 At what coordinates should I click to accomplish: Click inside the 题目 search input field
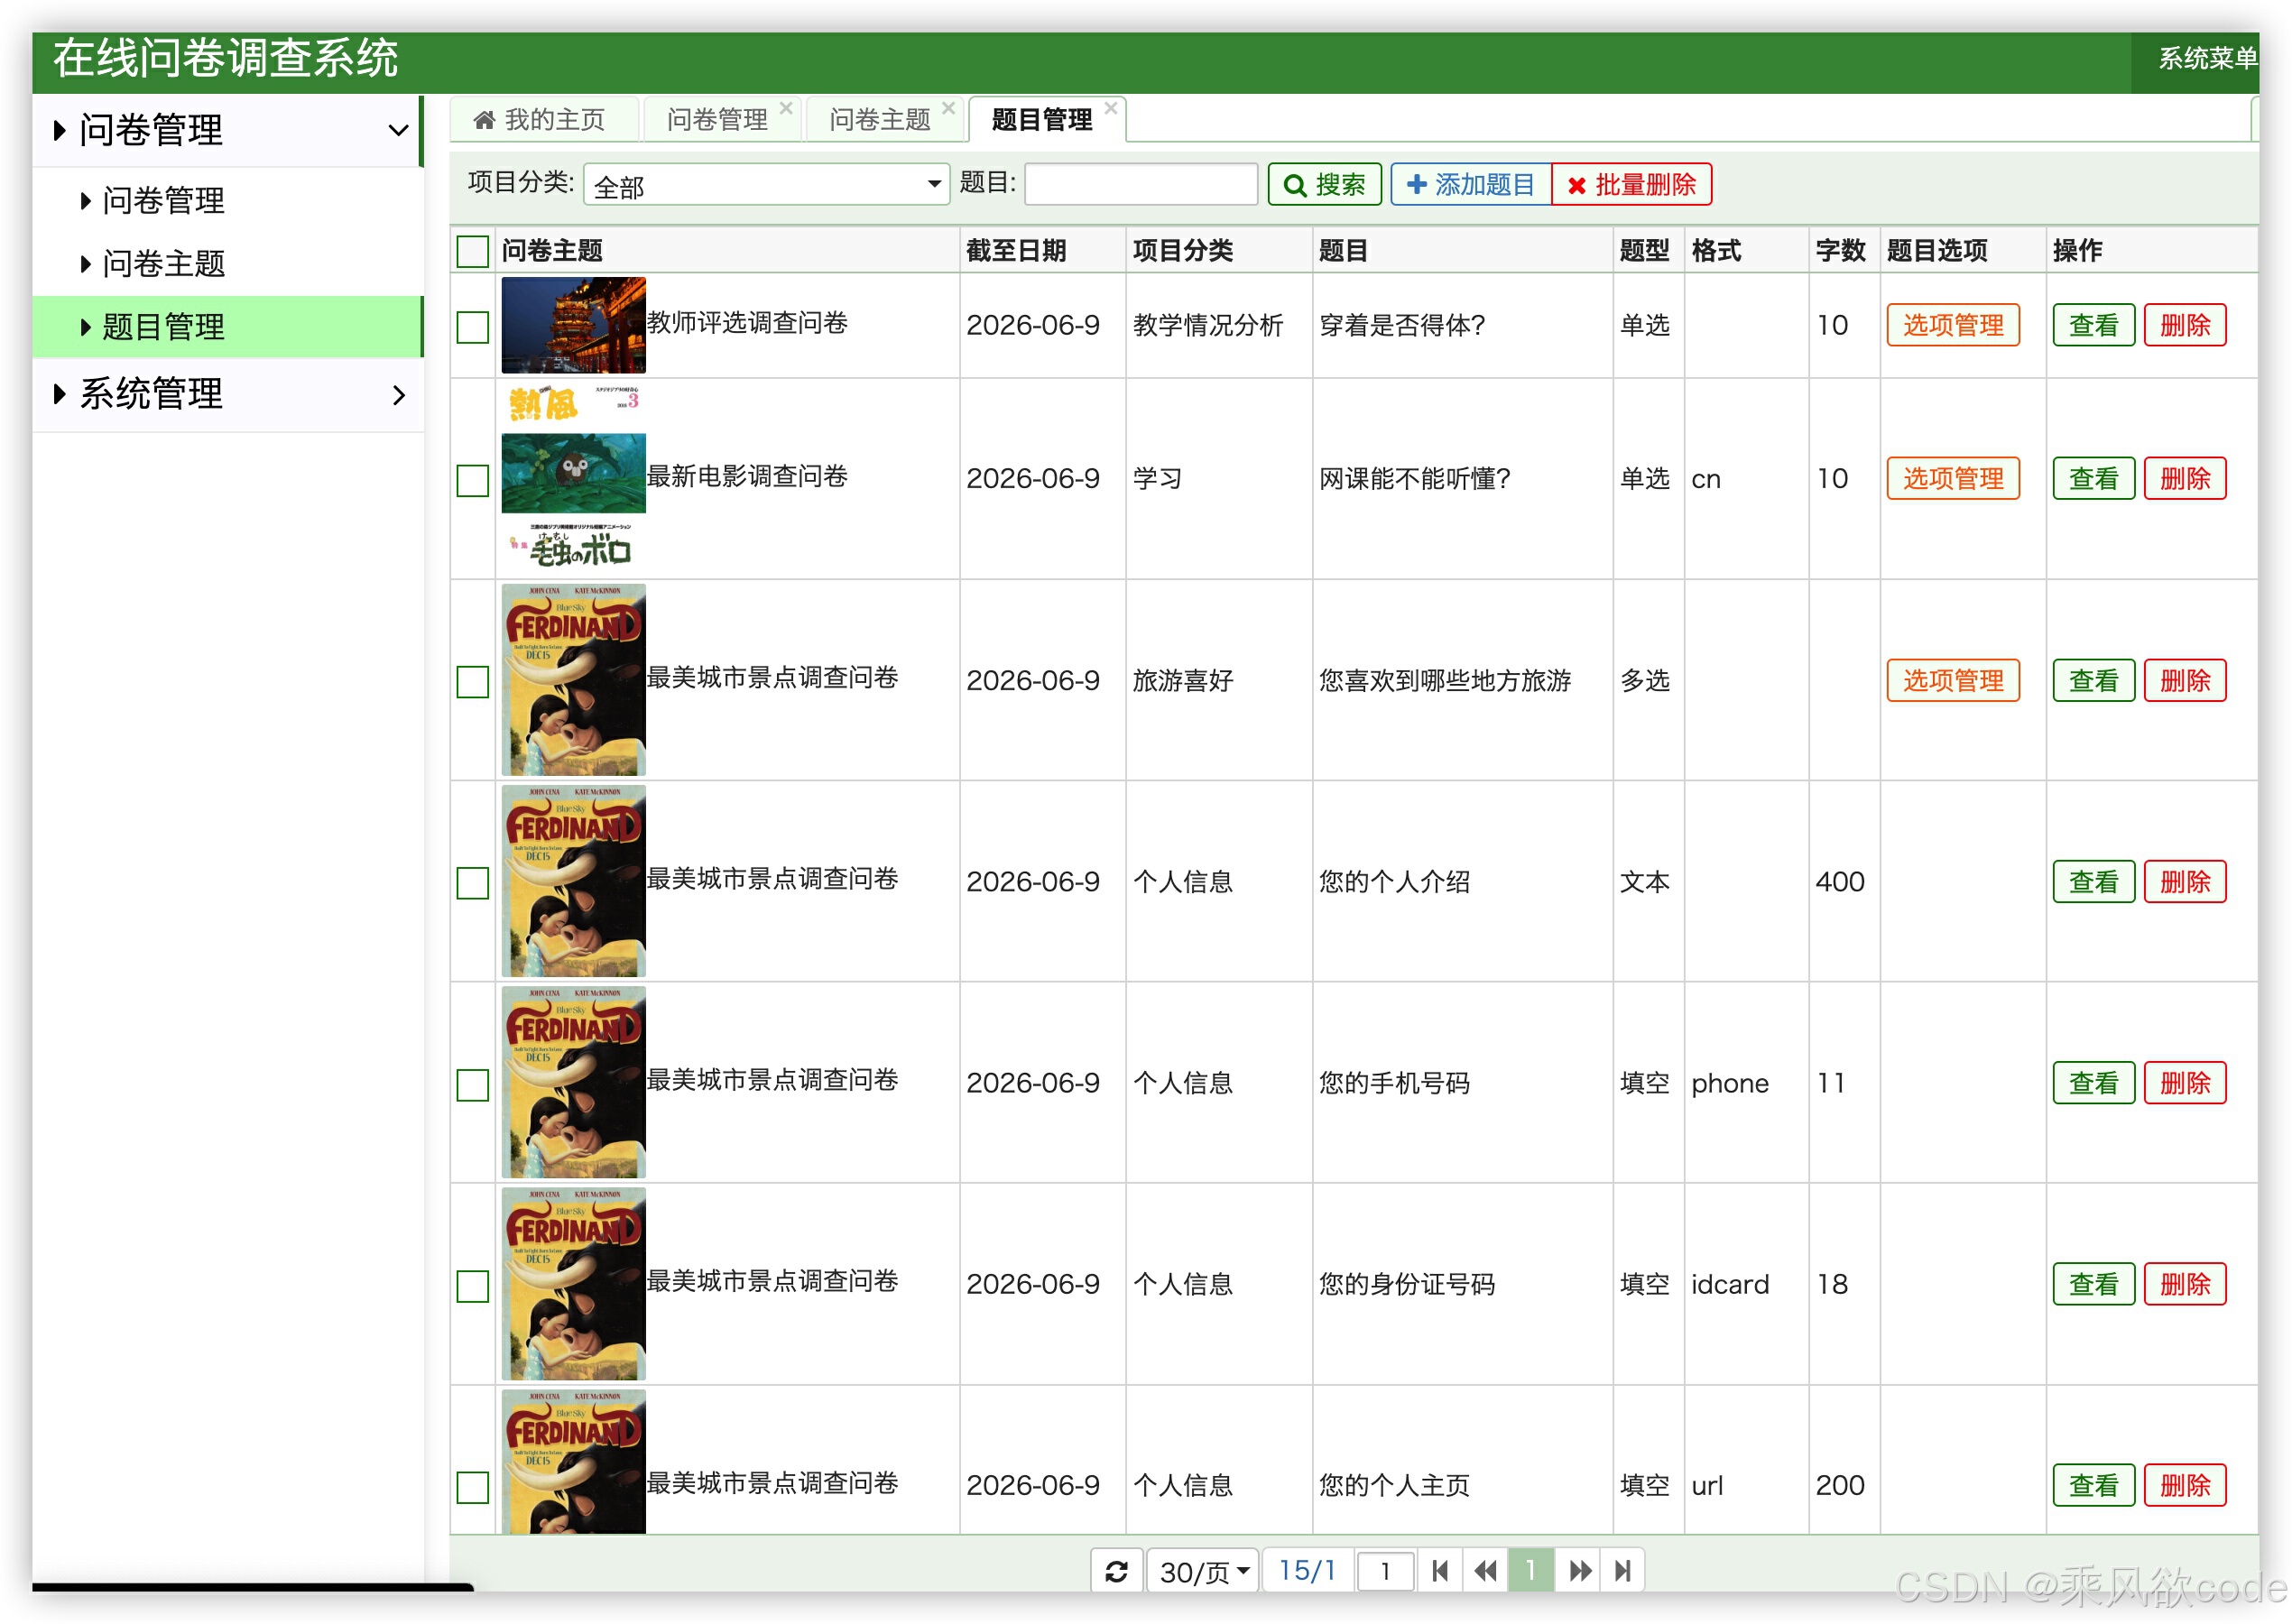tap(1140, 183)
